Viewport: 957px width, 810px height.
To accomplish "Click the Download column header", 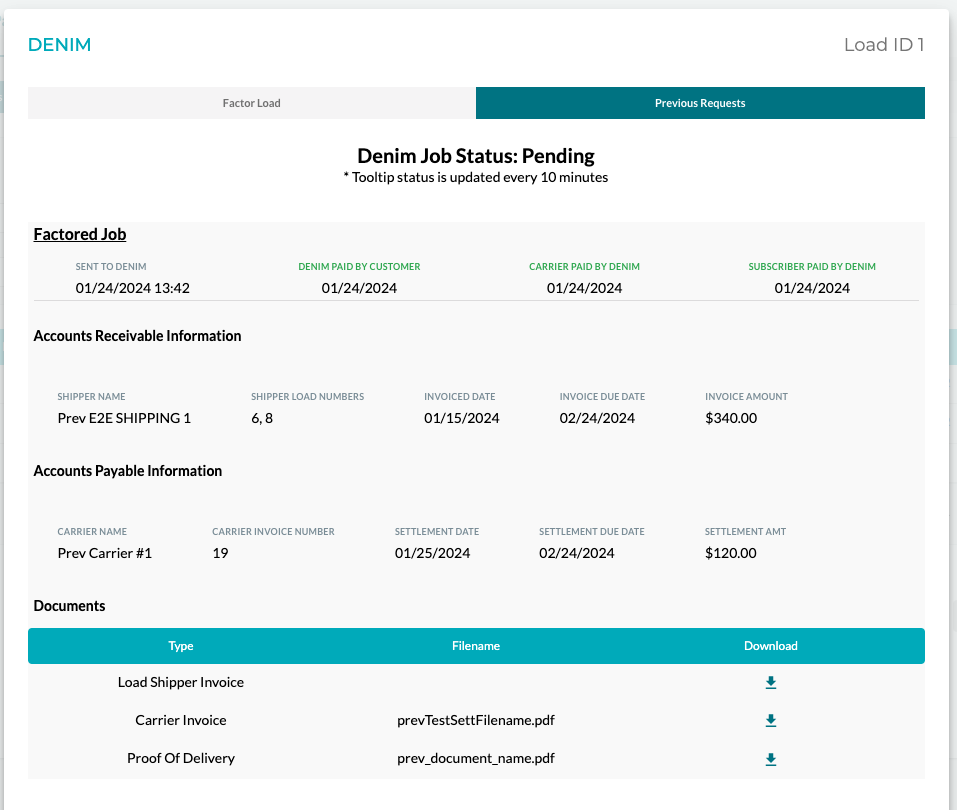I will click(x=770, y=646).
